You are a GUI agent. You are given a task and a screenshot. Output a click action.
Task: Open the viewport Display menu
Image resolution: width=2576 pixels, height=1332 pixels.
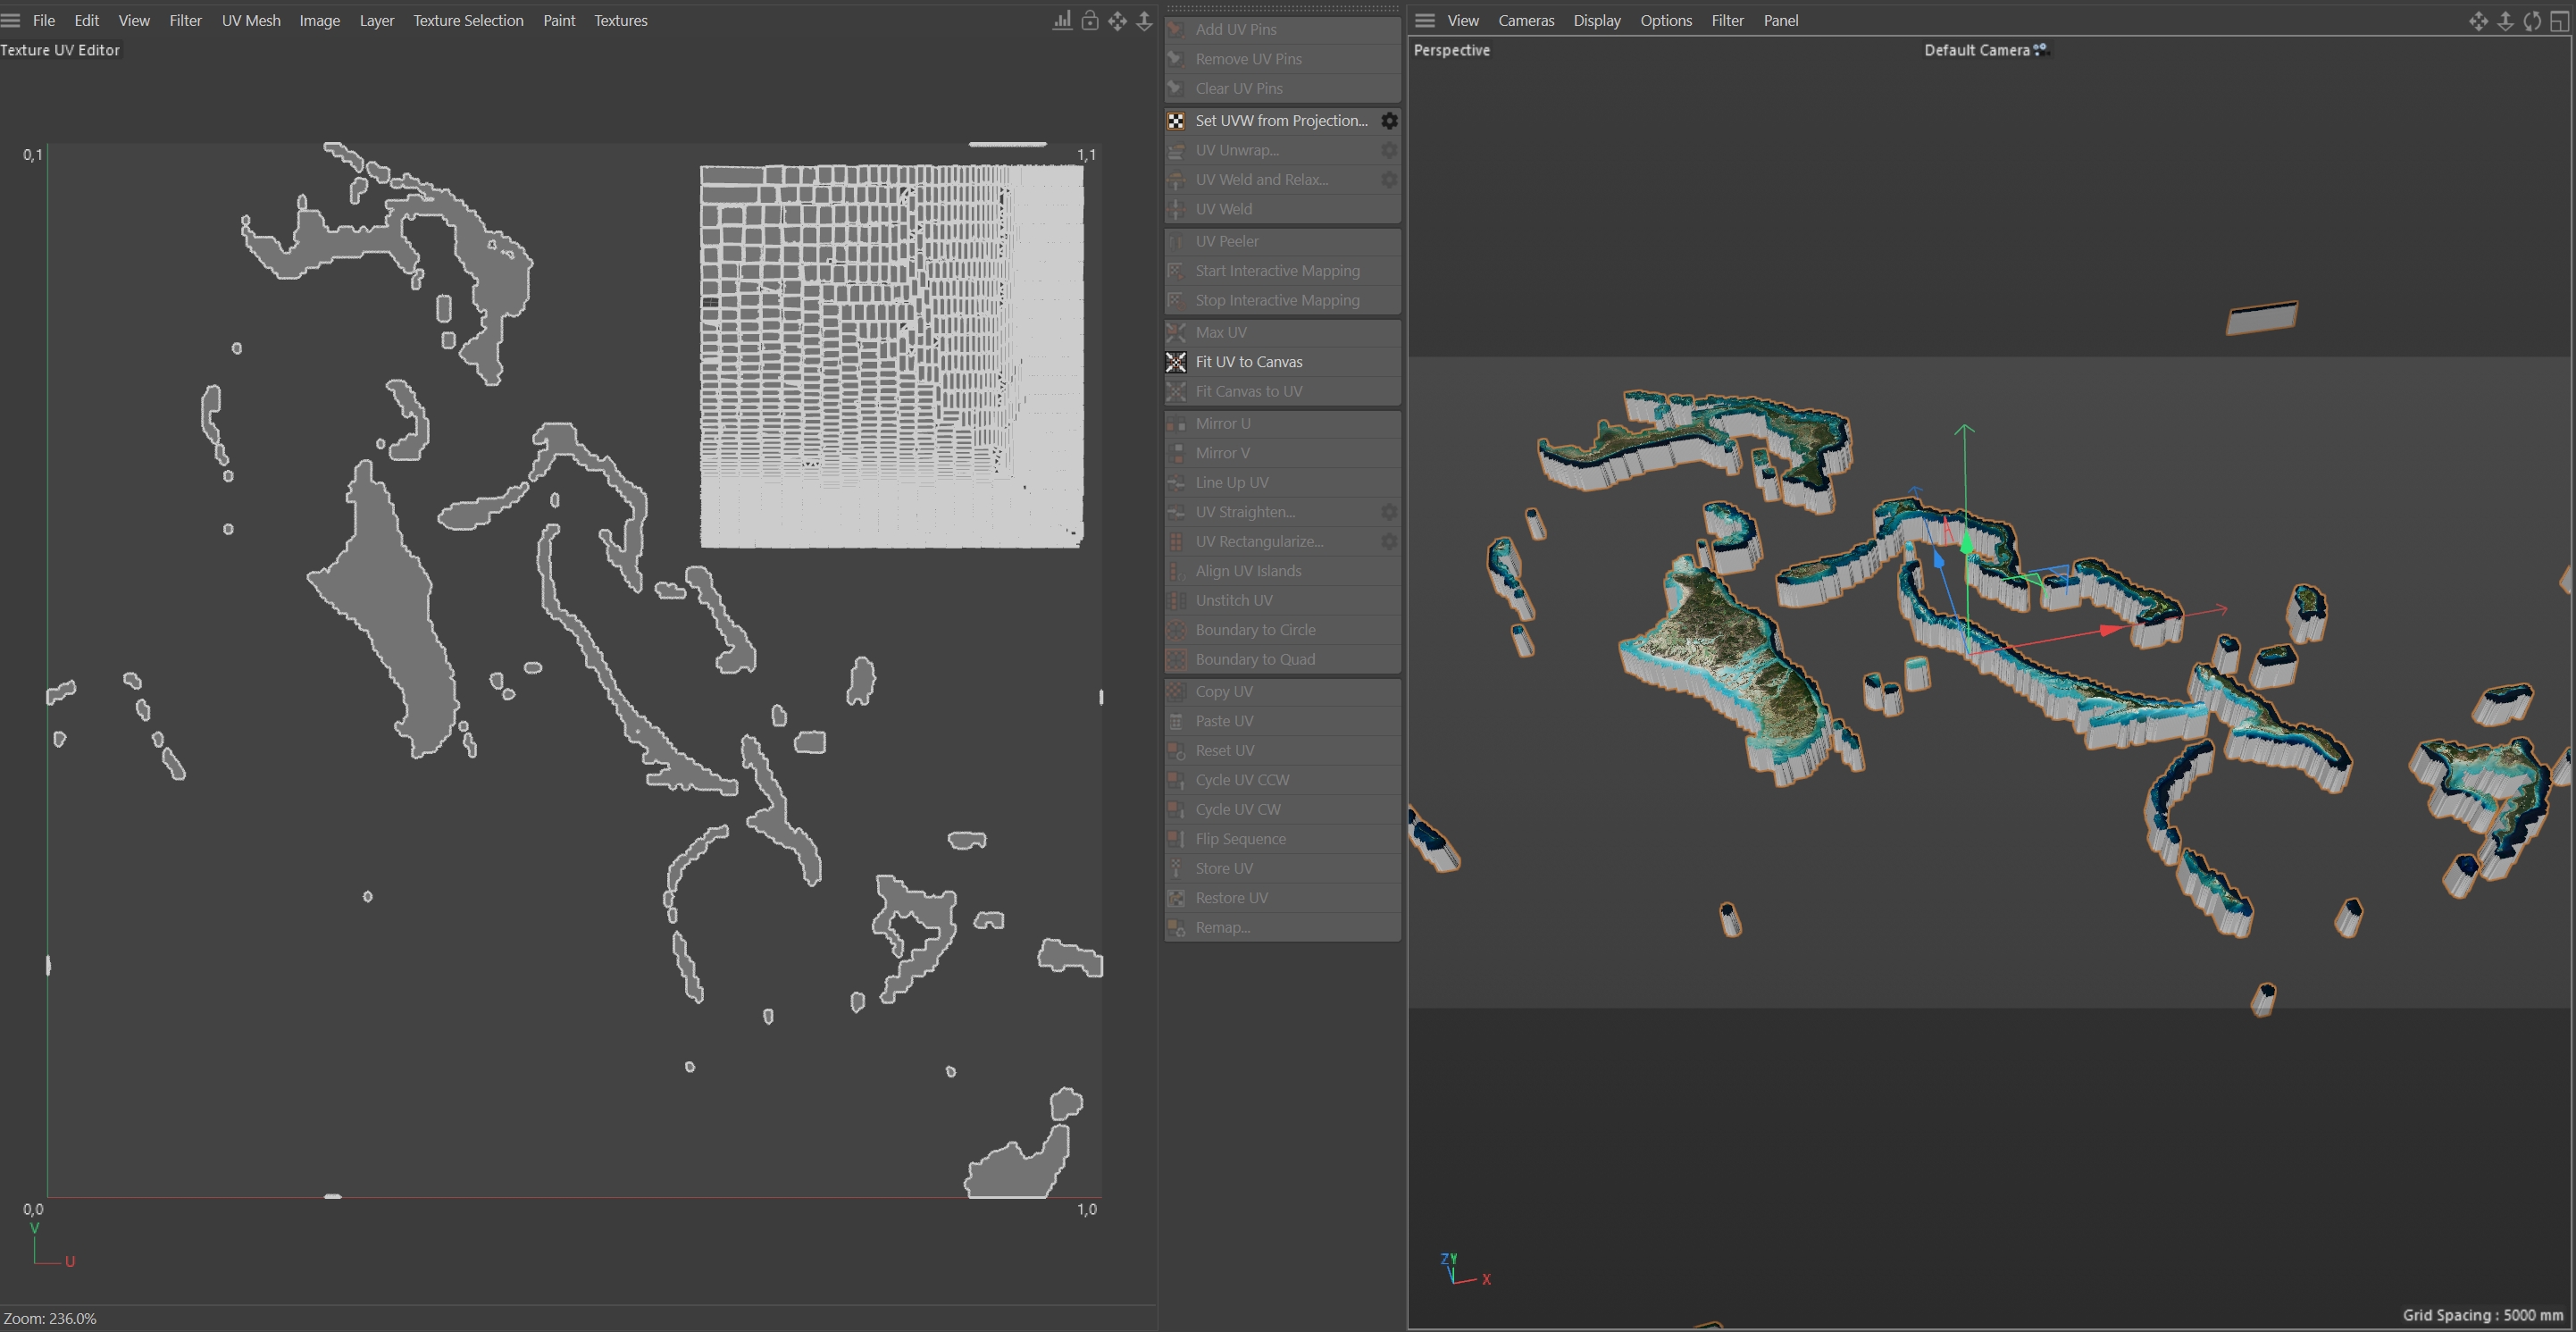1596,21
